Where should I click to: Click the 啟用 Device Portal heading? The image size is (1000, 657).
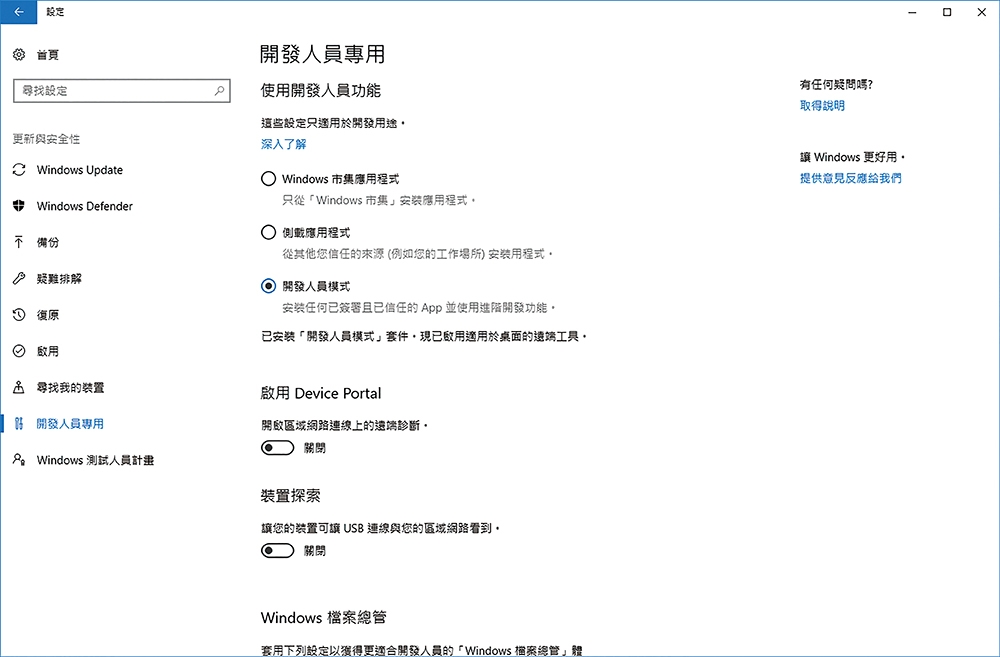point(321,393)
